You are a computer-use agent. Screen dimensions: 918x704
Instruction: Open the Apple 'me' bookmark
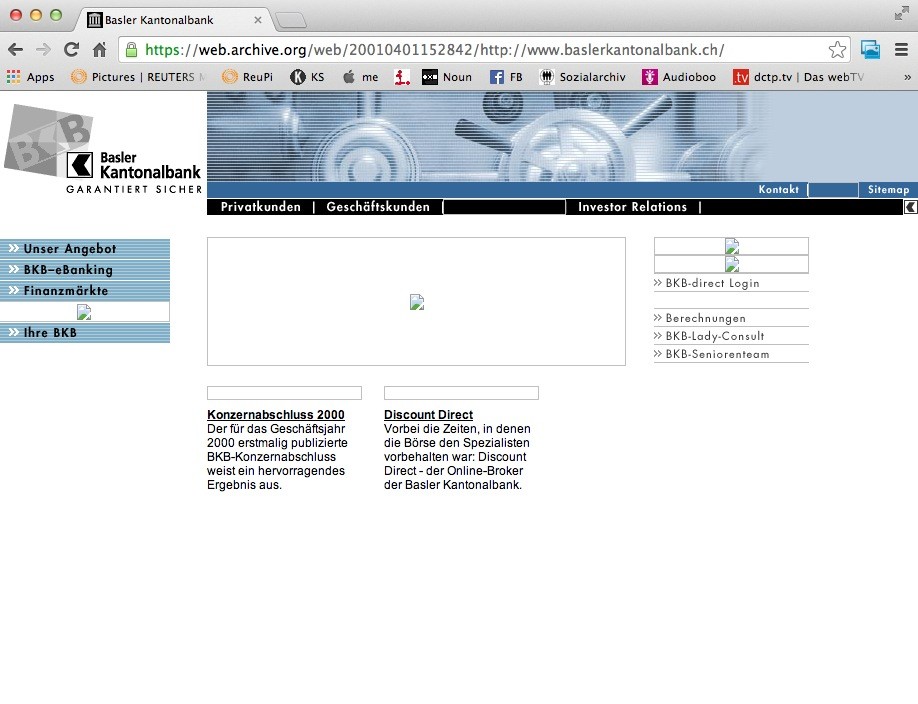[361, 77]
